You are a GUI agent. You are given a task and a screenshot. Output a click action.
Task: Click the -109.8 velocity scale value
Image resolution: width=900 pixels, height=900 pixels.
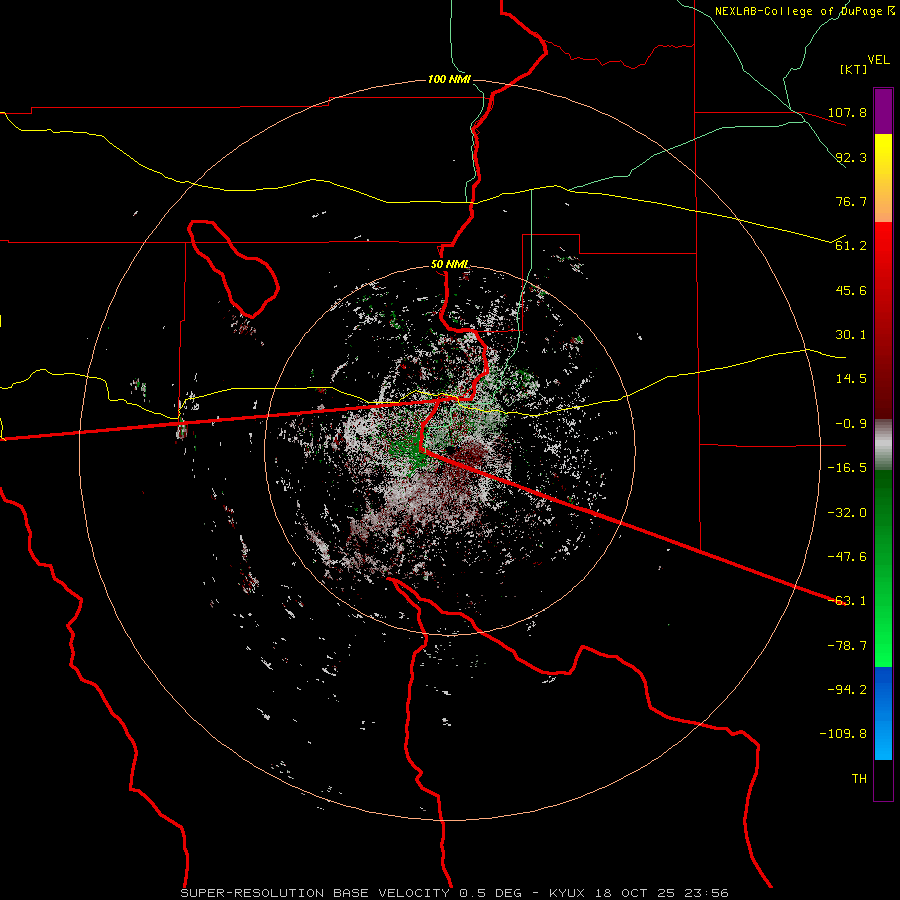[x=843, y=734]
